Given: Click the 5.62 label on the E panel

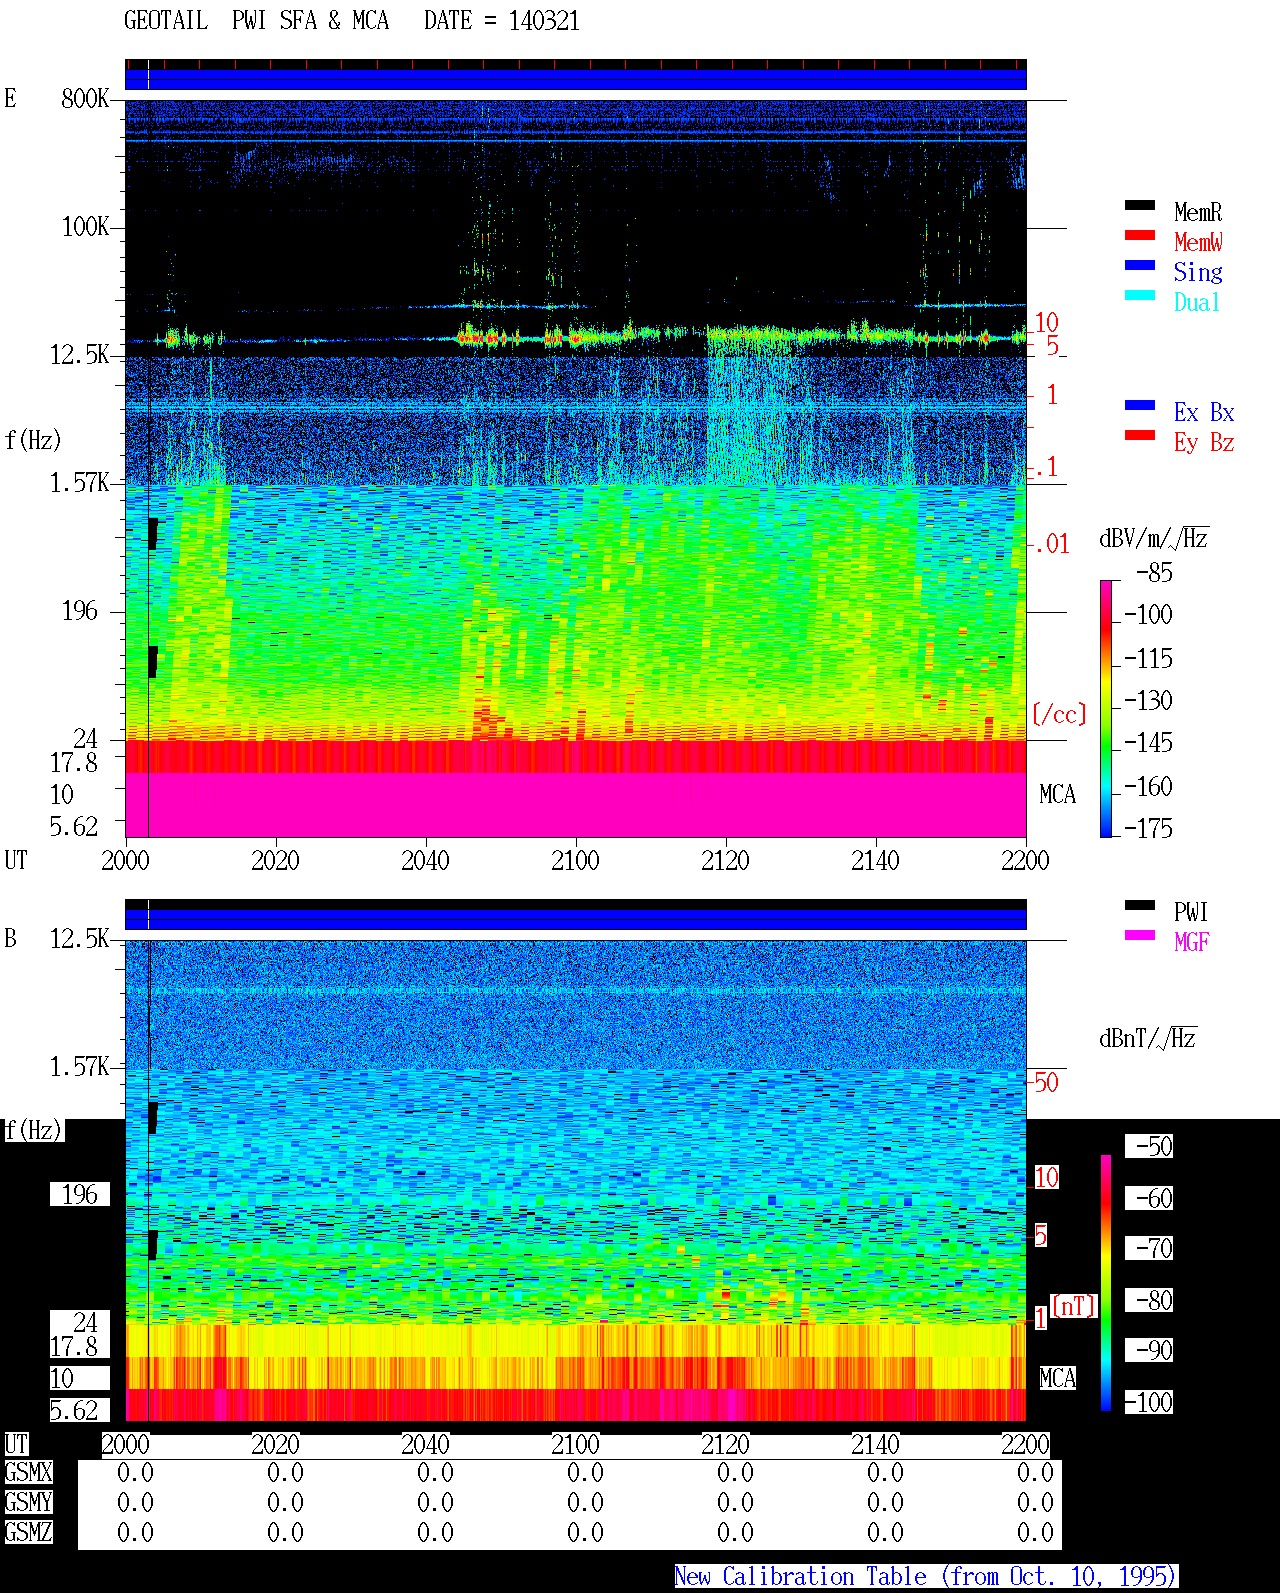Looking at the screenshot, I should [74, 826].
